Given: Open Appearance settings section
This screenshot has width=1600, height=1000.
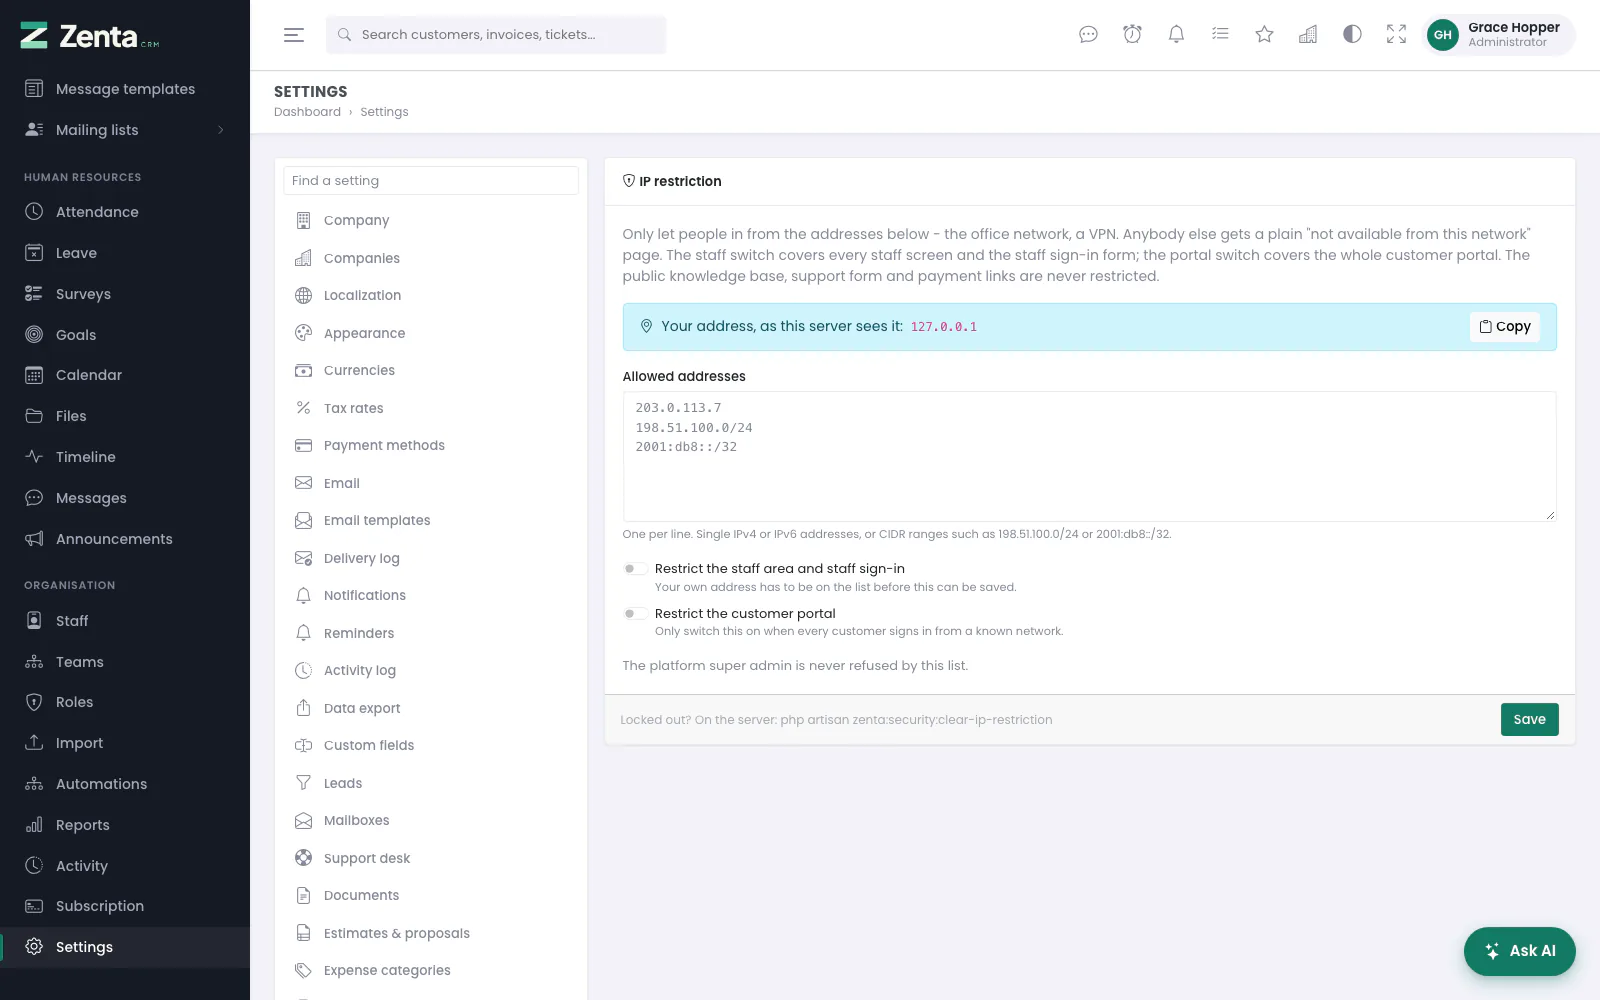Looking at the screenshot, I should 431,333.
